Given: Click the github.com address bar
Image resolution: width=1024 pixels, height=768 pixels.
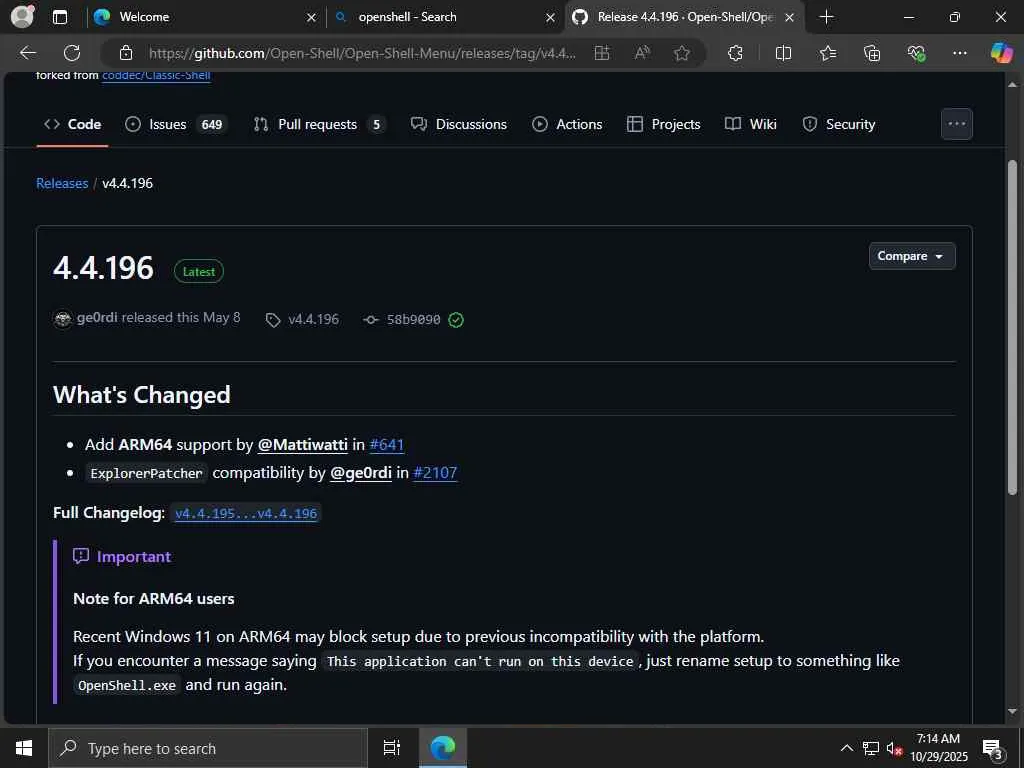Looking at the screenshot, I should (362, 53).
